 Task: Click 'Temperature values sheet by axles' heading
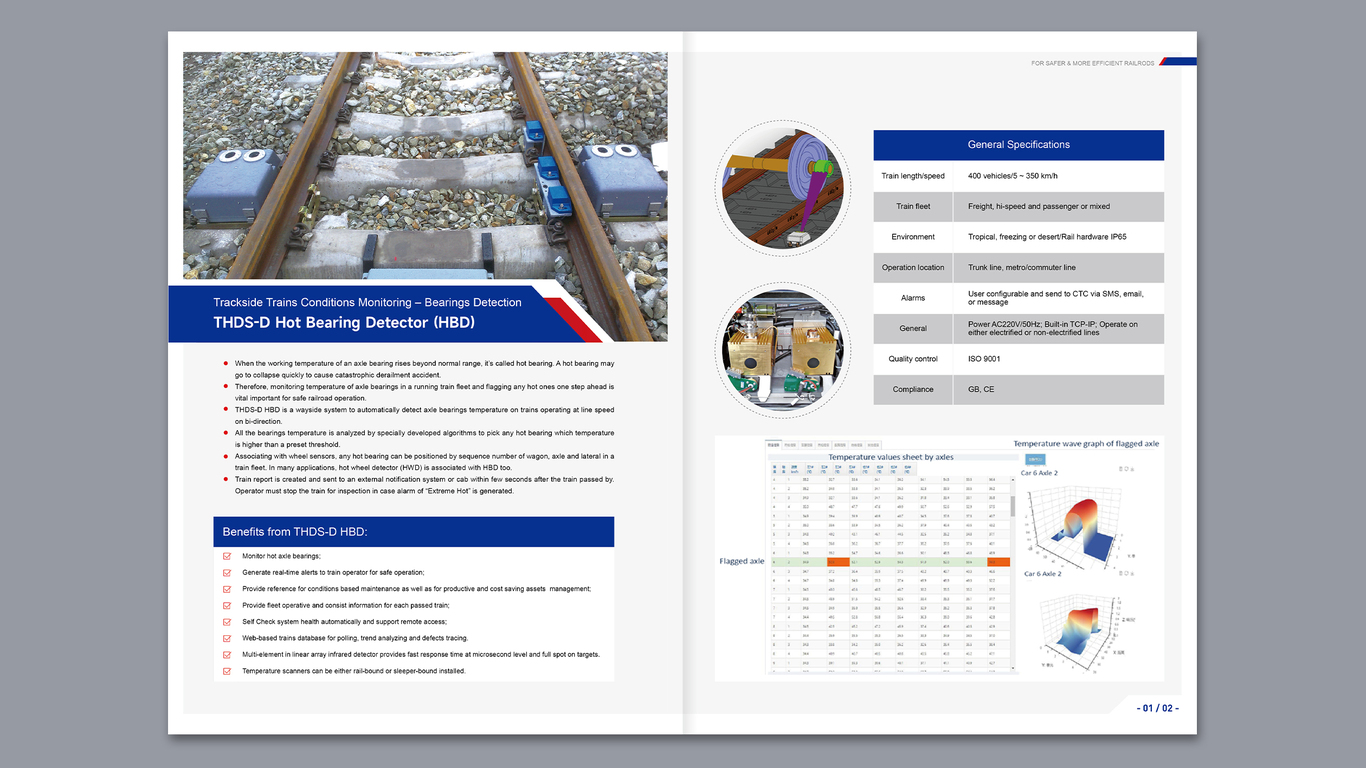click(x=891, y=457)
